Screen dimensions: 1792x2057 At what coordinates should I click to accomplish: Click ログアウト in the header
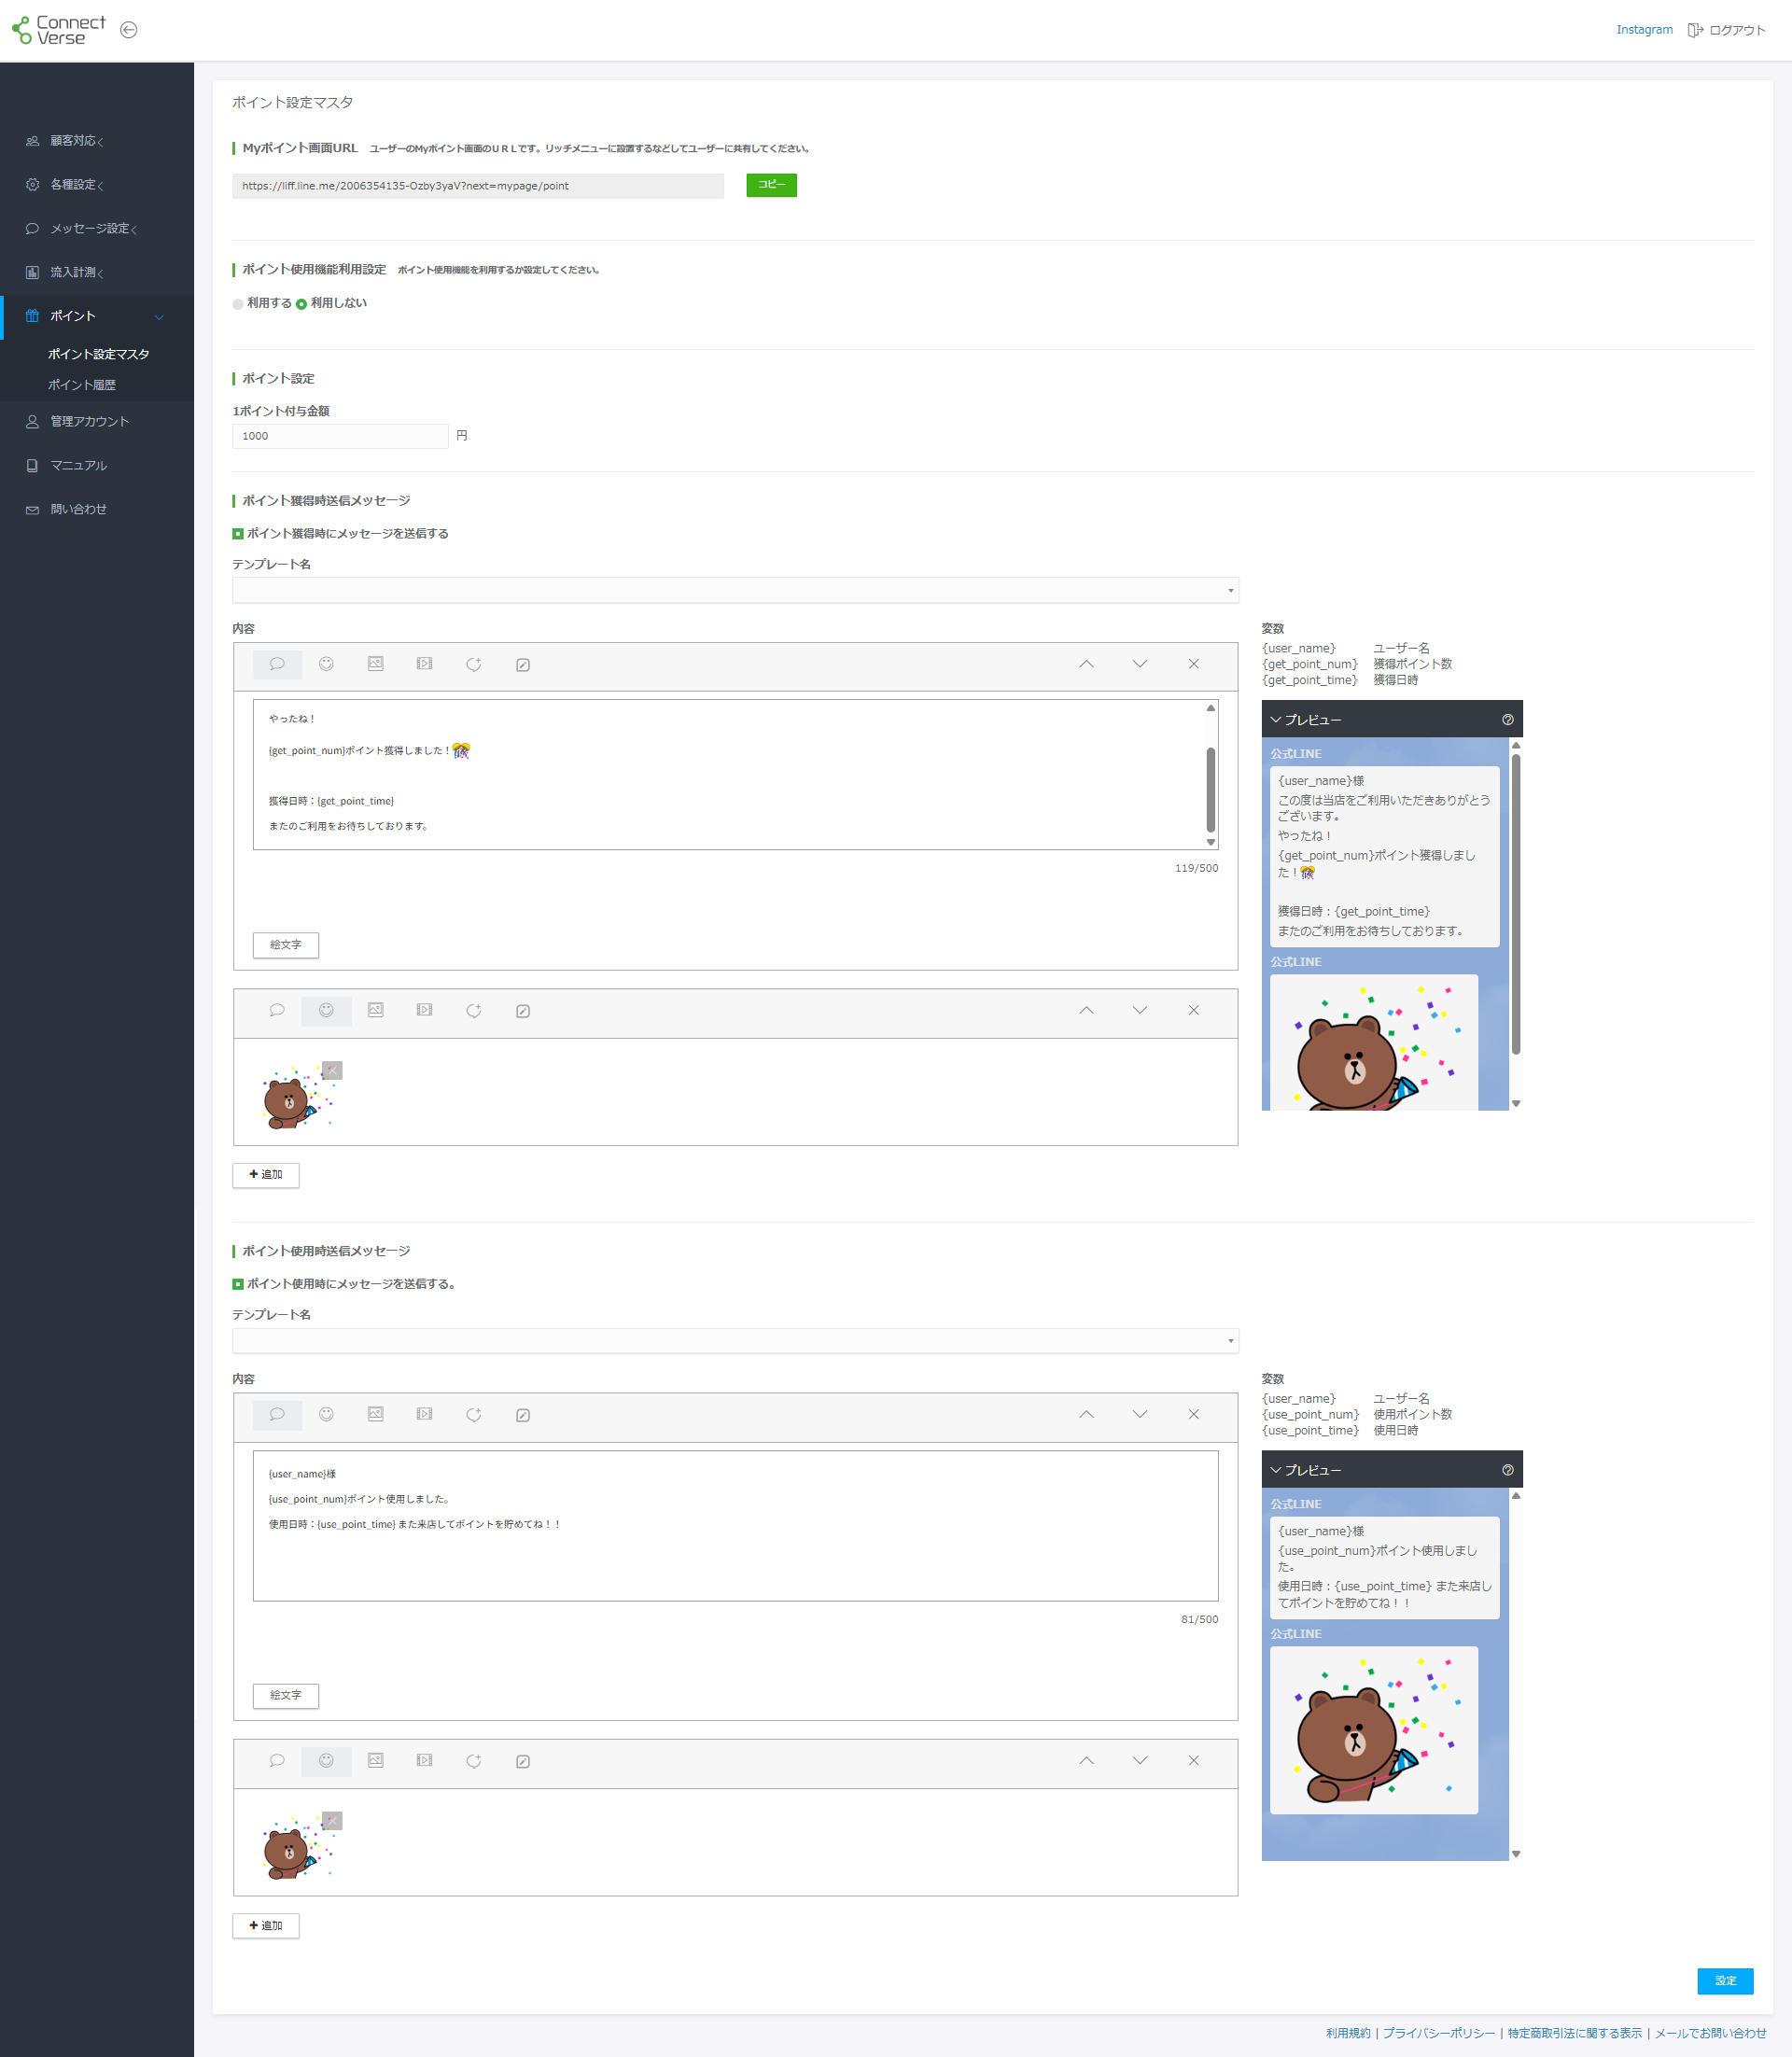tap(1726, 30)
